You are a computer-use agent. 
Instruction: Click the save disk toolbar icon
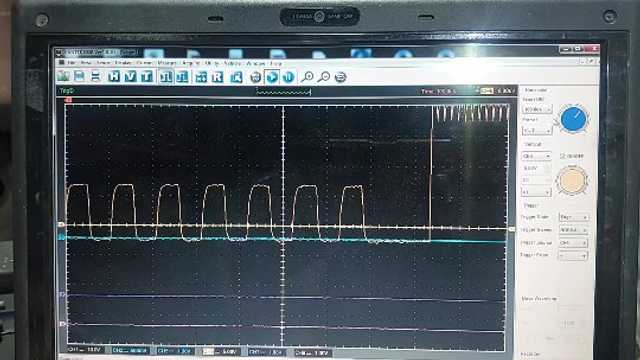(x=80, y=76)
